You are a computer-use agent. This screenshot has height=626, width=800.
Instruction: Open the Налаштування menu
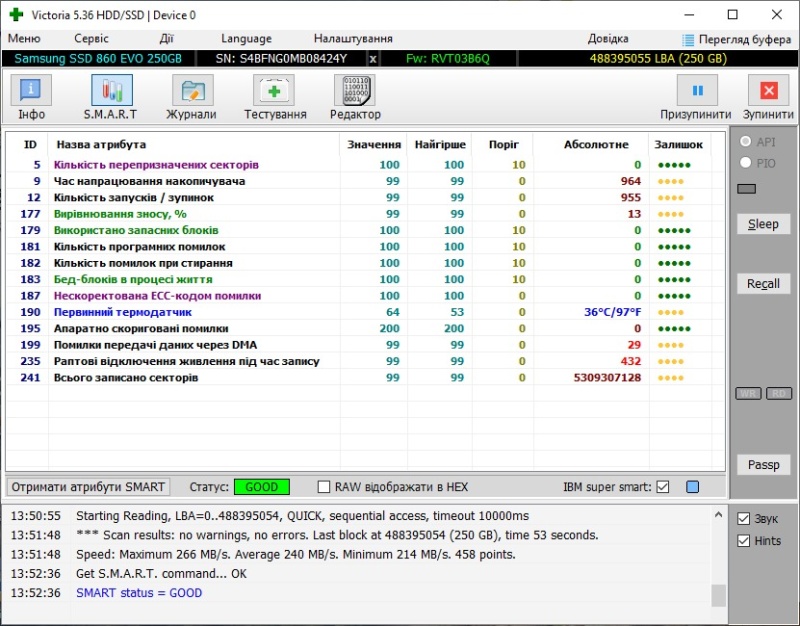[x=353, y=39]
